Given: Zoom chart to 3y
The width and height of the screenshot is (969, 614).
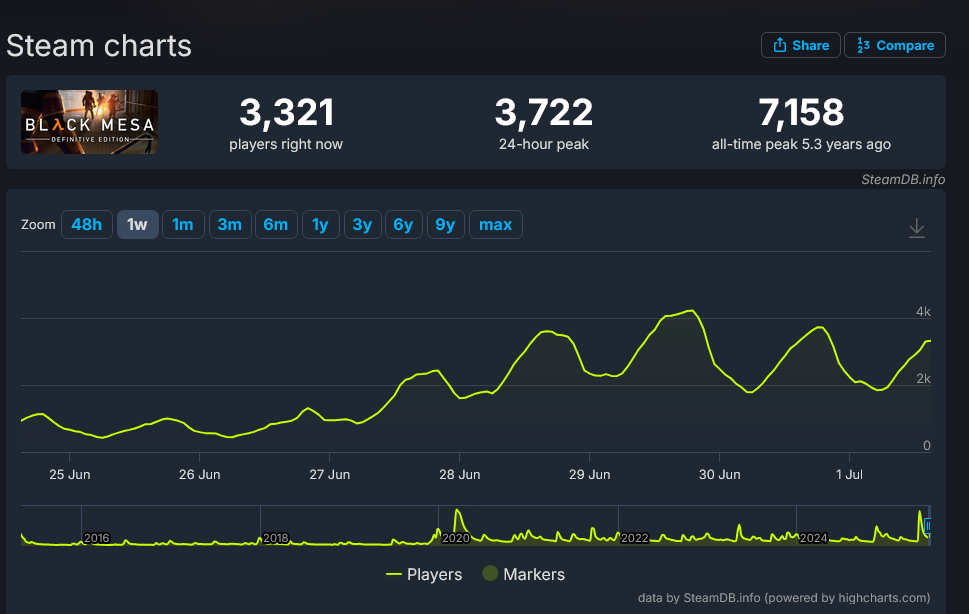Looking at the screenshot, I should coord(362,224).
